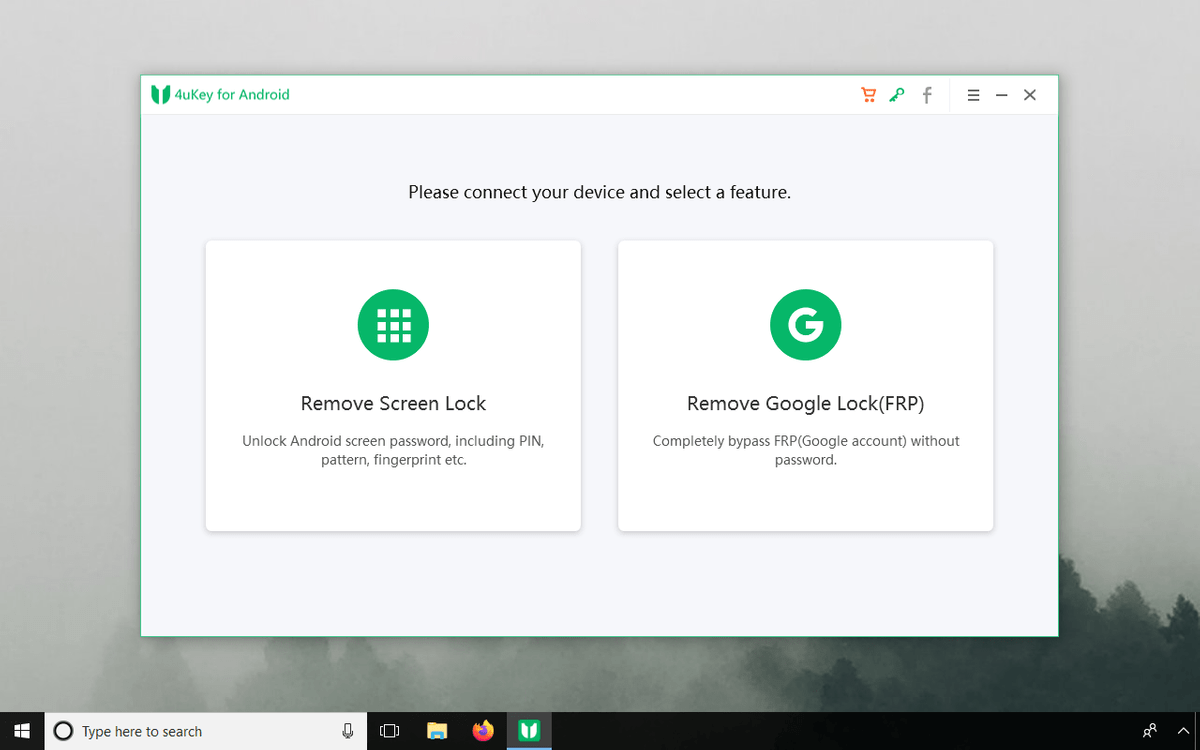Select the Remove Google Lock(FRP) feature

(x=805, y=403)
